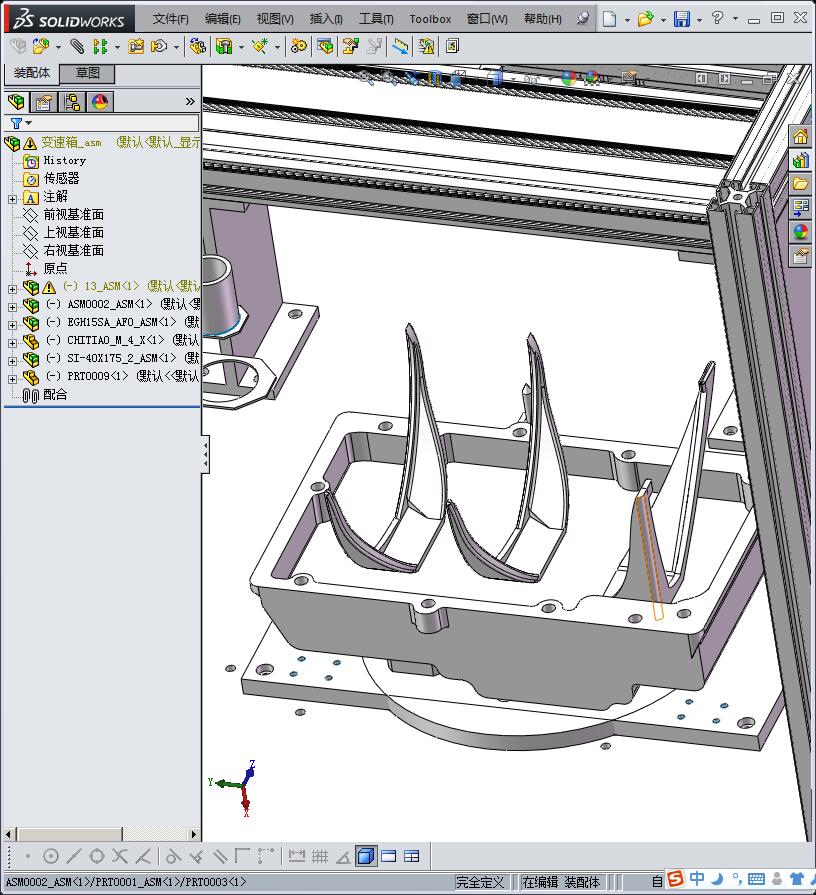
Task: Click the Interference Detection icon
Action: 400,46
